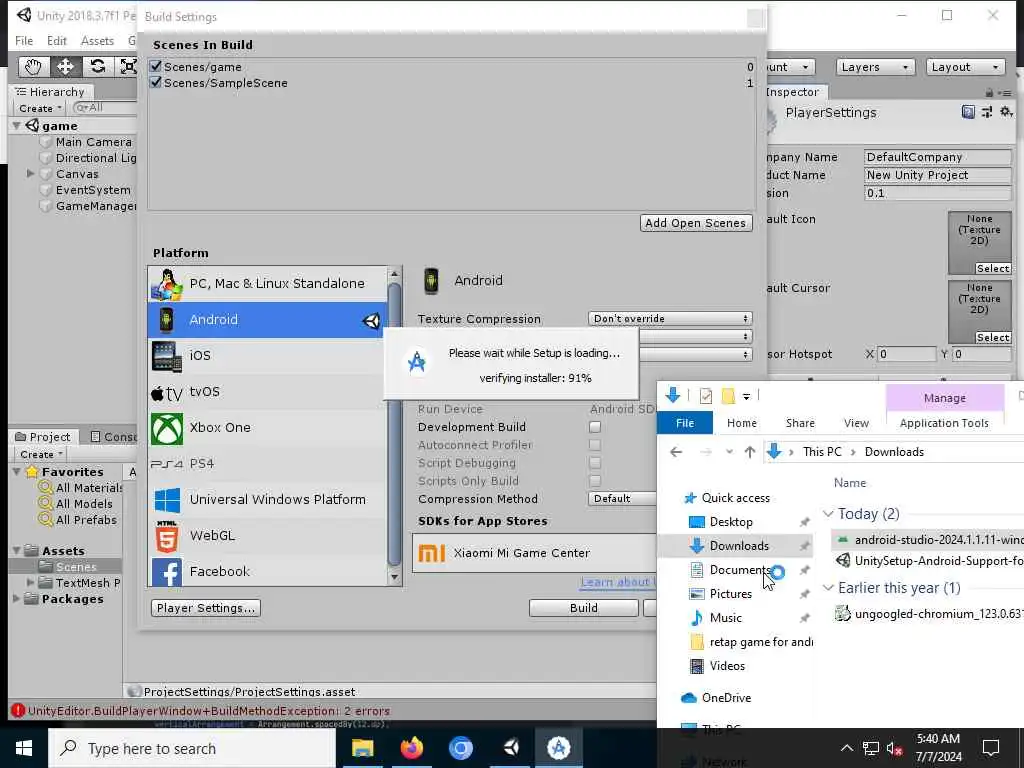This screenshot has width=1024, height=768.
Task: Click the Xiaomi Mi Game Center icon
Action: [431, 554]
